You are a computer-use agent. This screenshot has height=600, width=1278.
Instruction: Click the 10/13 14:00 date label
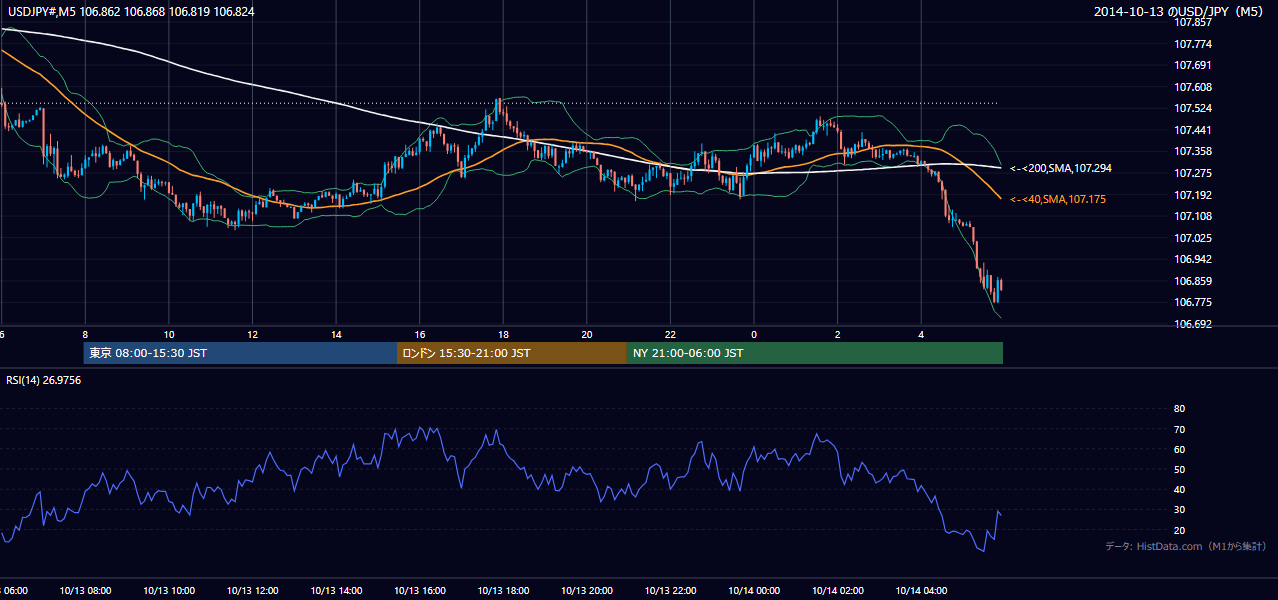tap(336, 590)
